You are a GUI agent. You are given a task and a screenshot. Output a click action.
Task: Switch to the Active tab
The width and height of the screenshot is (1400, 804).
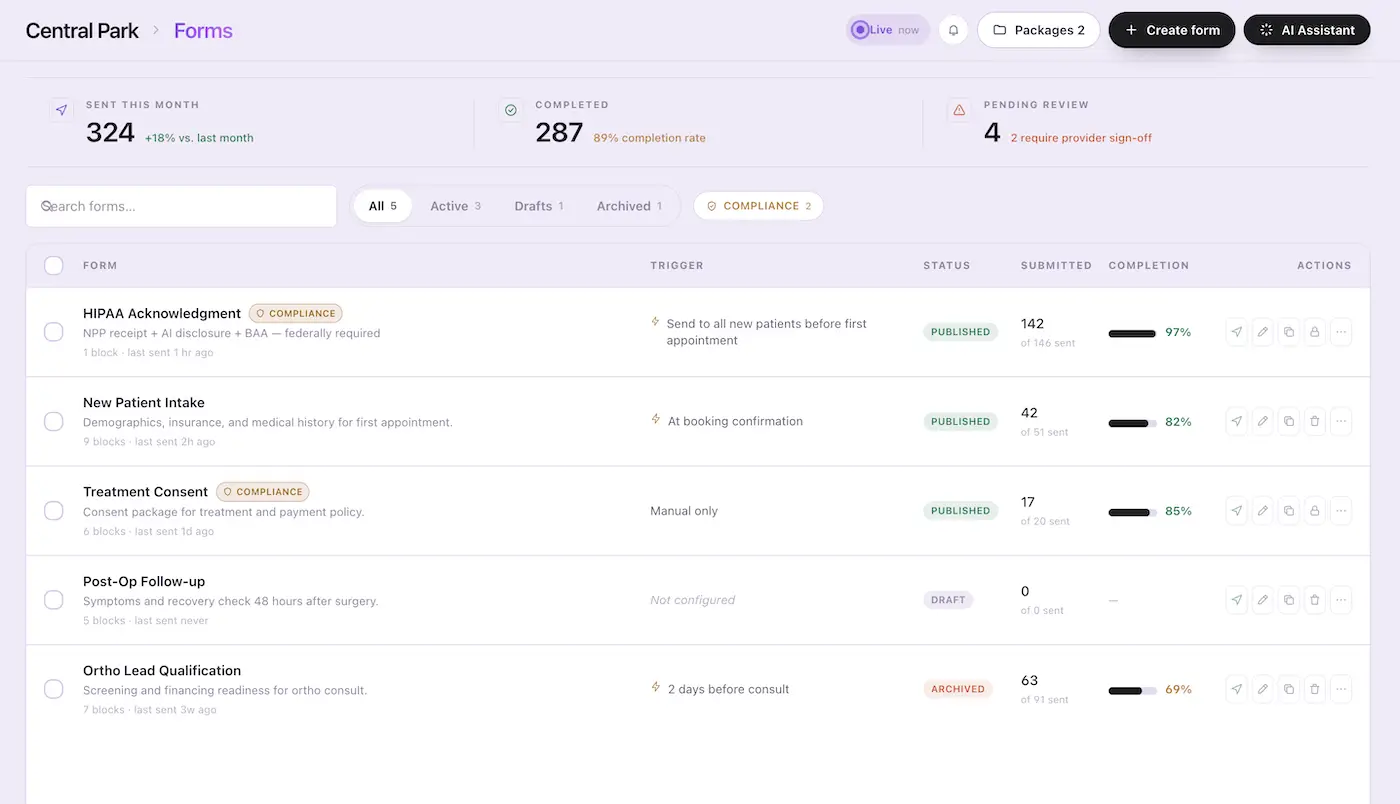pyautogui.click(x=456, y=206)
